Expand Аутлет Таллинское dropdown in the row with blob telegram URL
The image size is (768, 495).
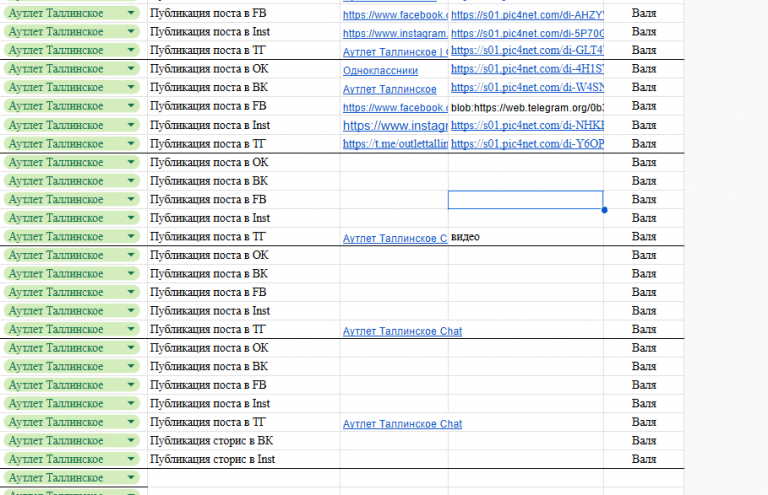[x=131, y=105]
